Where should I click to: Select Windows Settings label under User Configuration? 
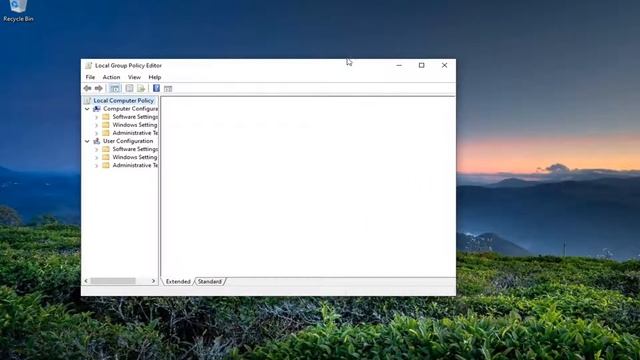135,157
